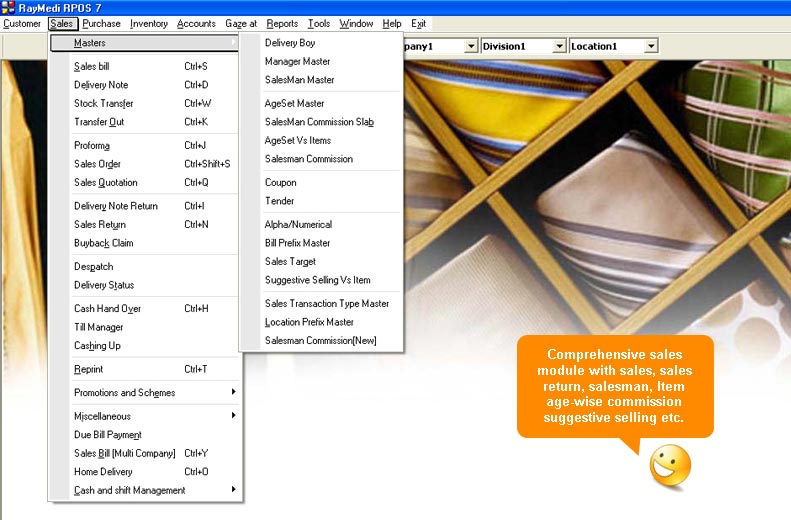Viewport: 791px width, 520px height.
Task: Open the Inventory menu
Action: click(x=149, y=24)
